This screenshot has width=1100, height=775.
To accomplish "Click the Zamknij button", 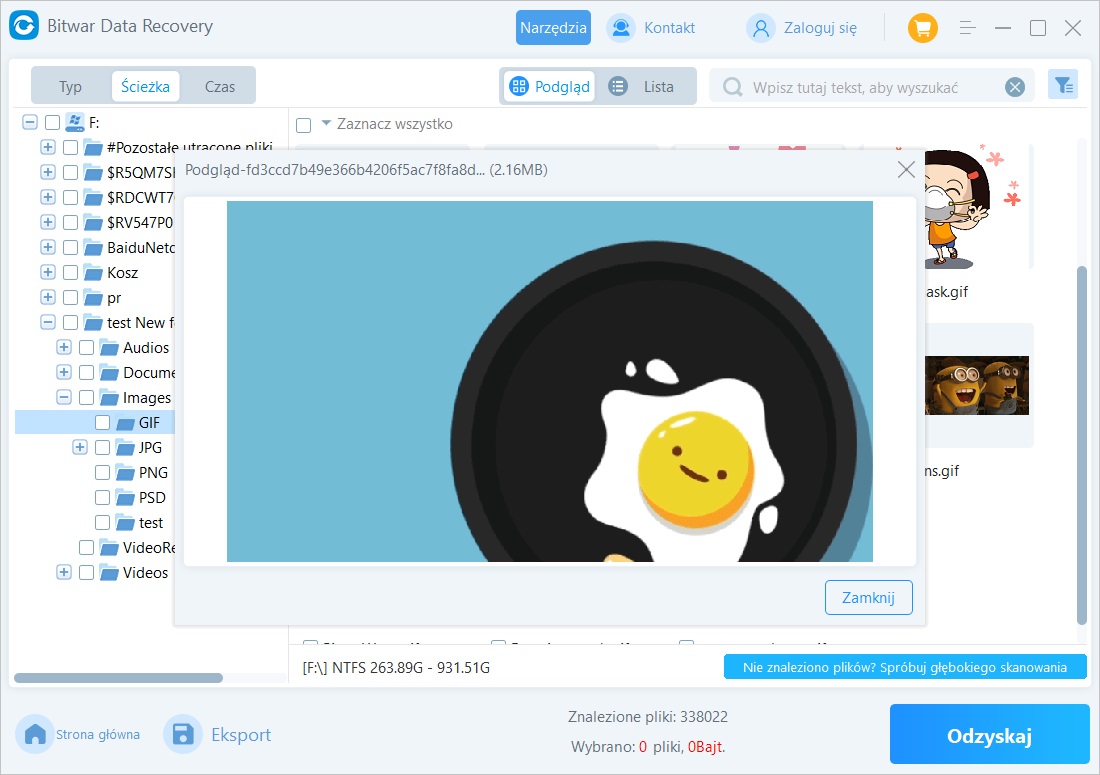I will click(868, 597).
